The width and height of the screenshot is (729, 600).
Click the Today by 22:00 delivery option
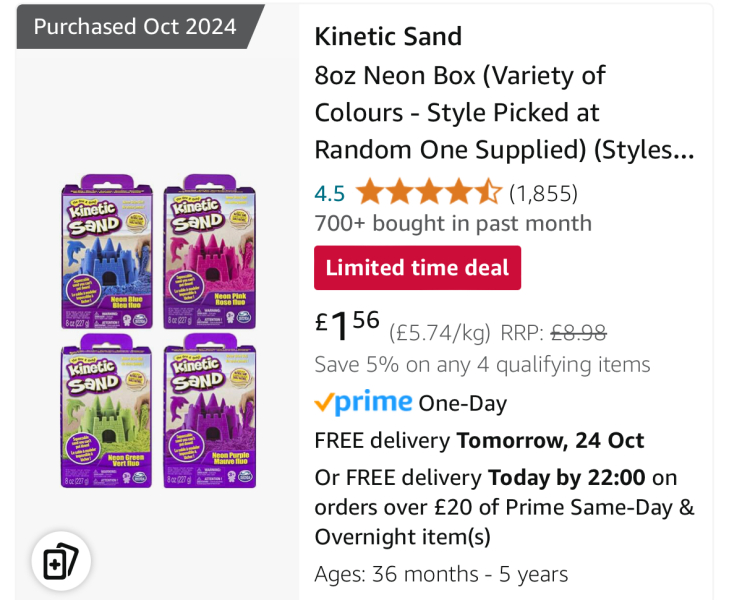pos(567,477)
